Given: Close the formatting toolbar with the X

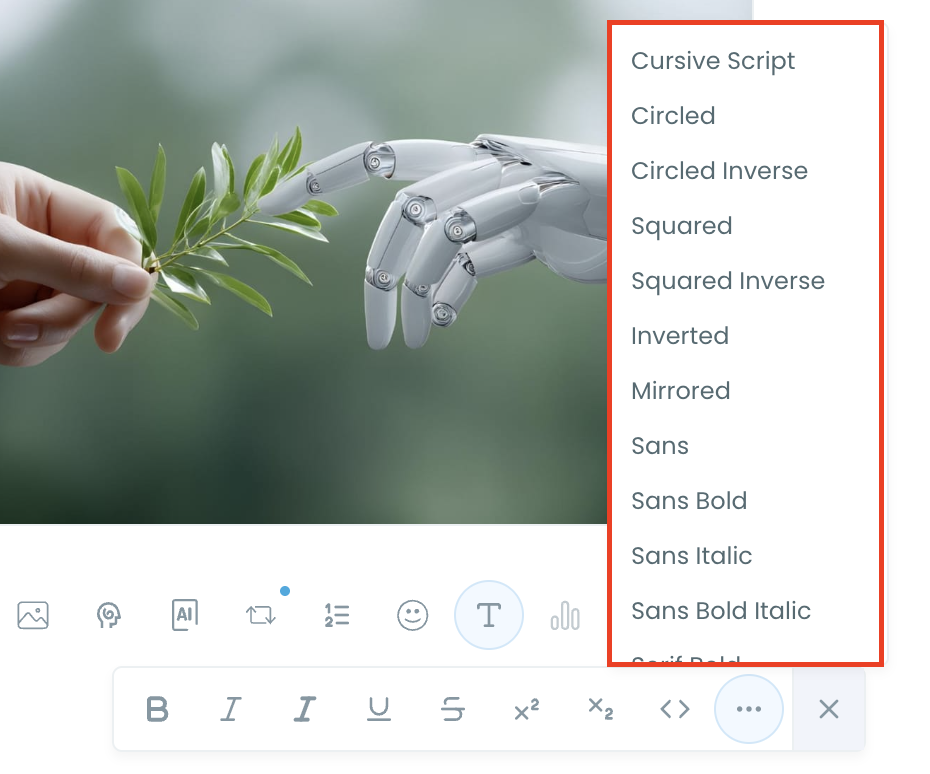Looking at the screenshot, I should click(x=828, y=710).
